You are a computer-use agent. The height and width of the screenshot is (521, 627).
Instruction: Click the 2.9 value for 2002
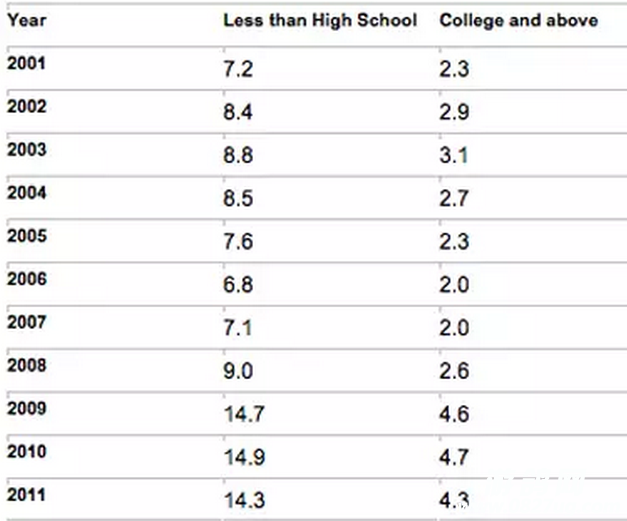click(x=454, y=112)
